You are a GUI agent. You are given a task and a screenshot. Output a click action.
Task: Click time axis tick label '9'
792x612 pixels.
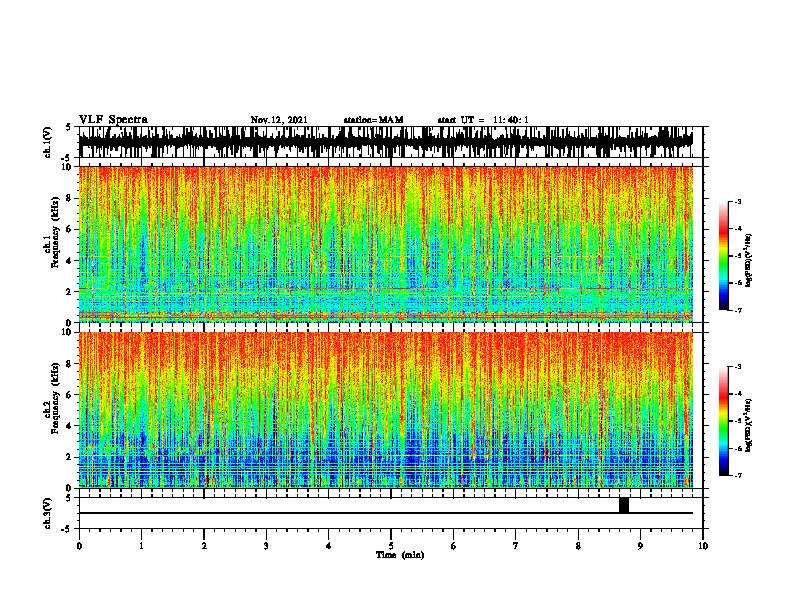(640, 546)
